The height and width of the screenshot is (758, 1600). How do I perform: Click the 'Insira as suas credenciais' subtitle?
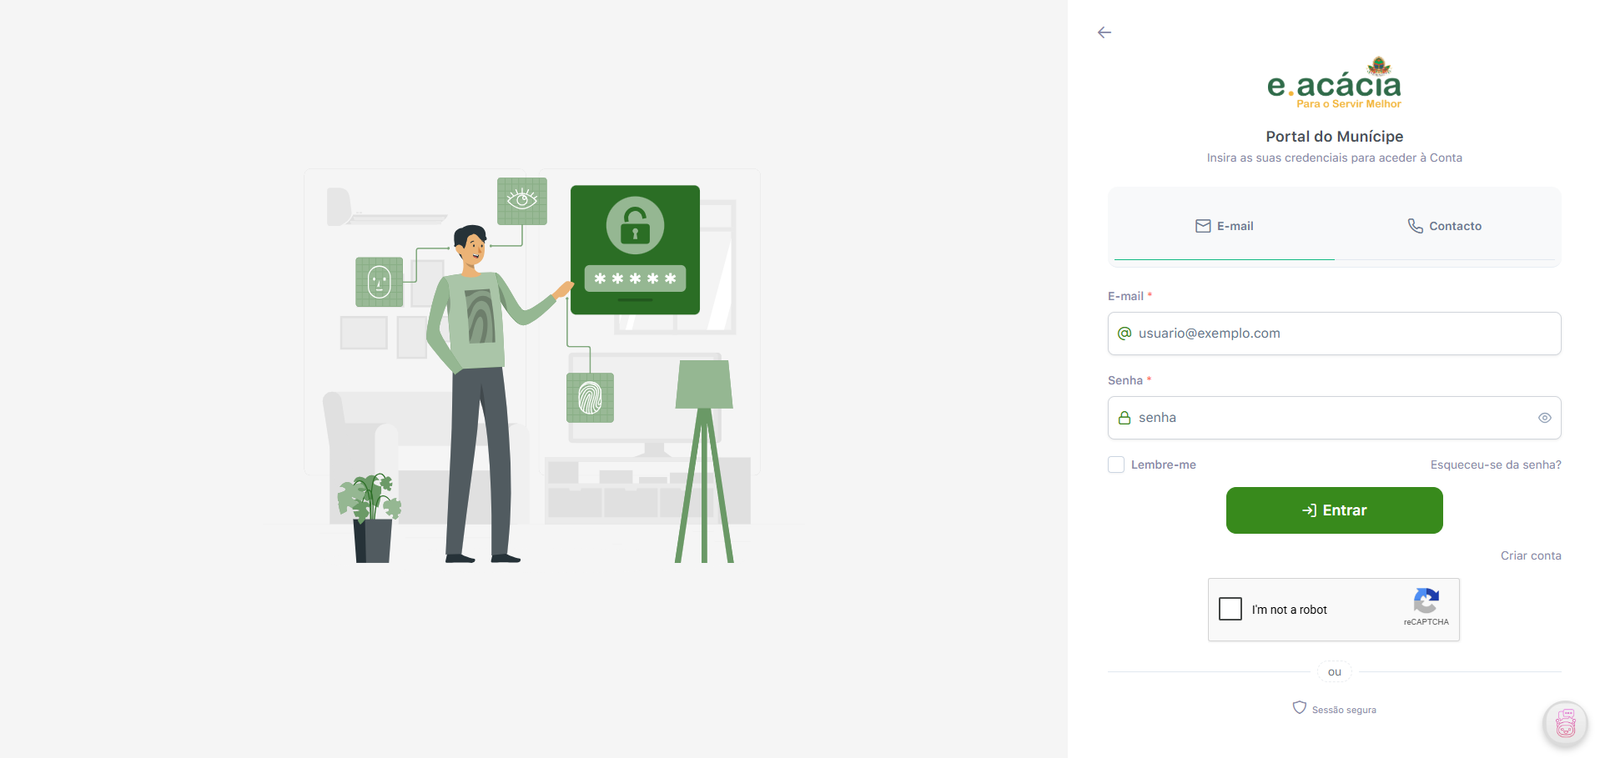point(1334,158)
